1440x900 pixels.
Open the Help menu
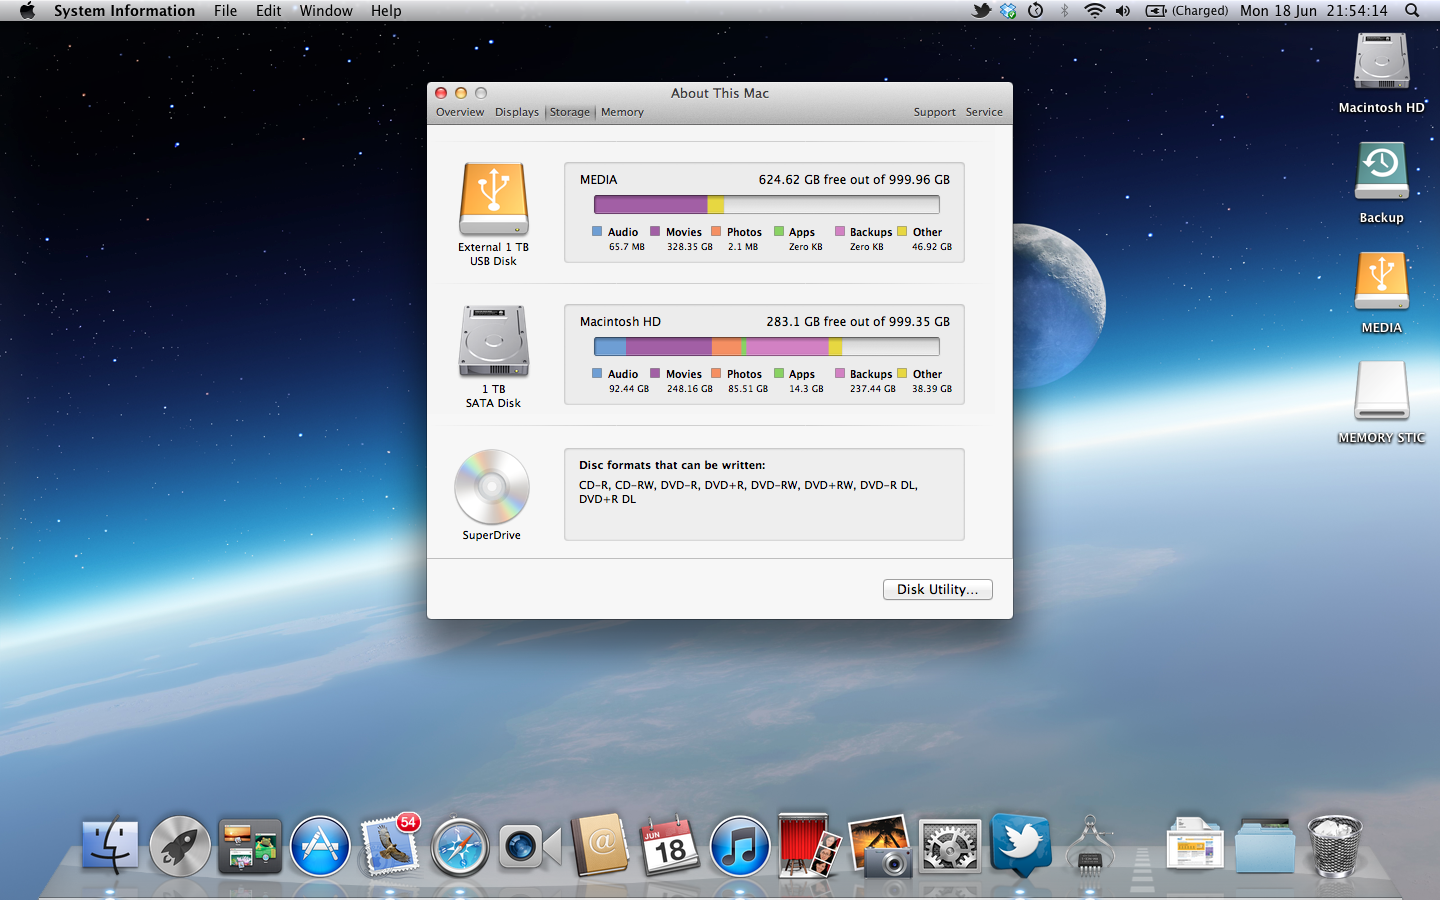386,10
